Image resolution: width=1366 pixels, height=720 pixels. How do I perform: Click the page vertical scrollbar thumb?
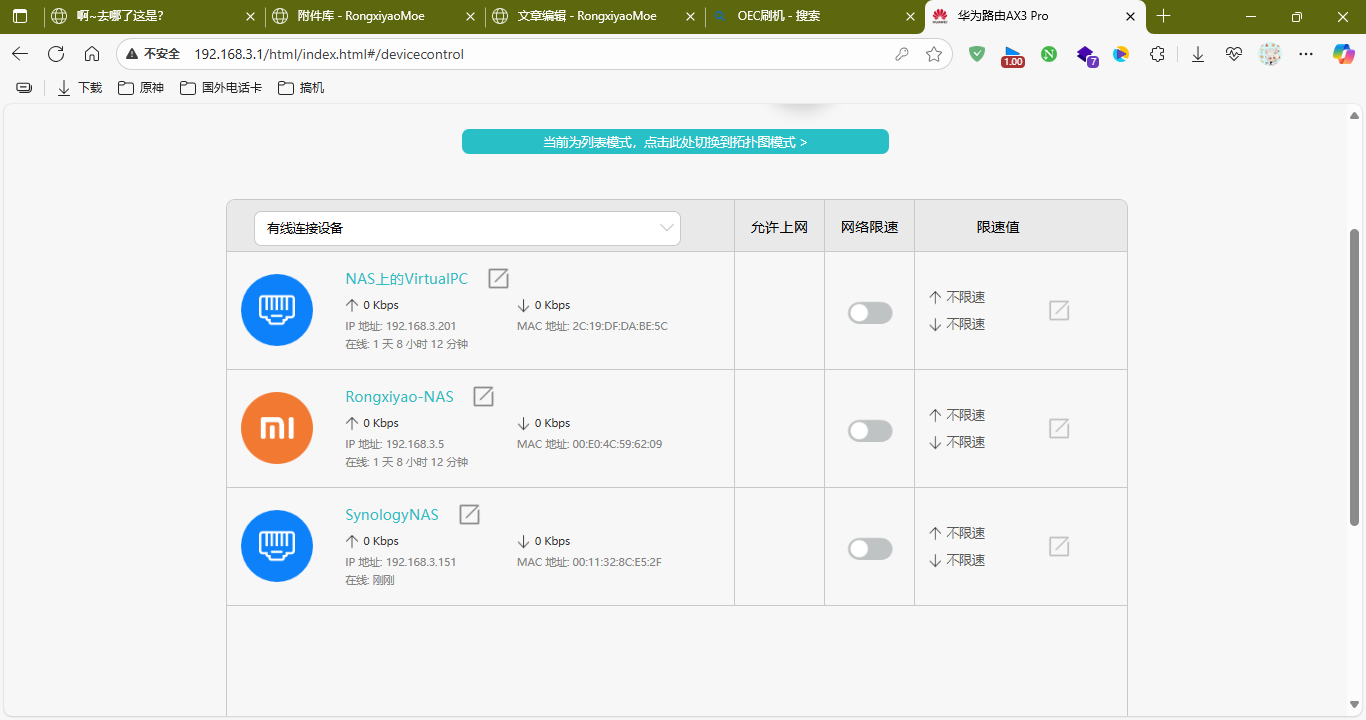(1355, 377)
